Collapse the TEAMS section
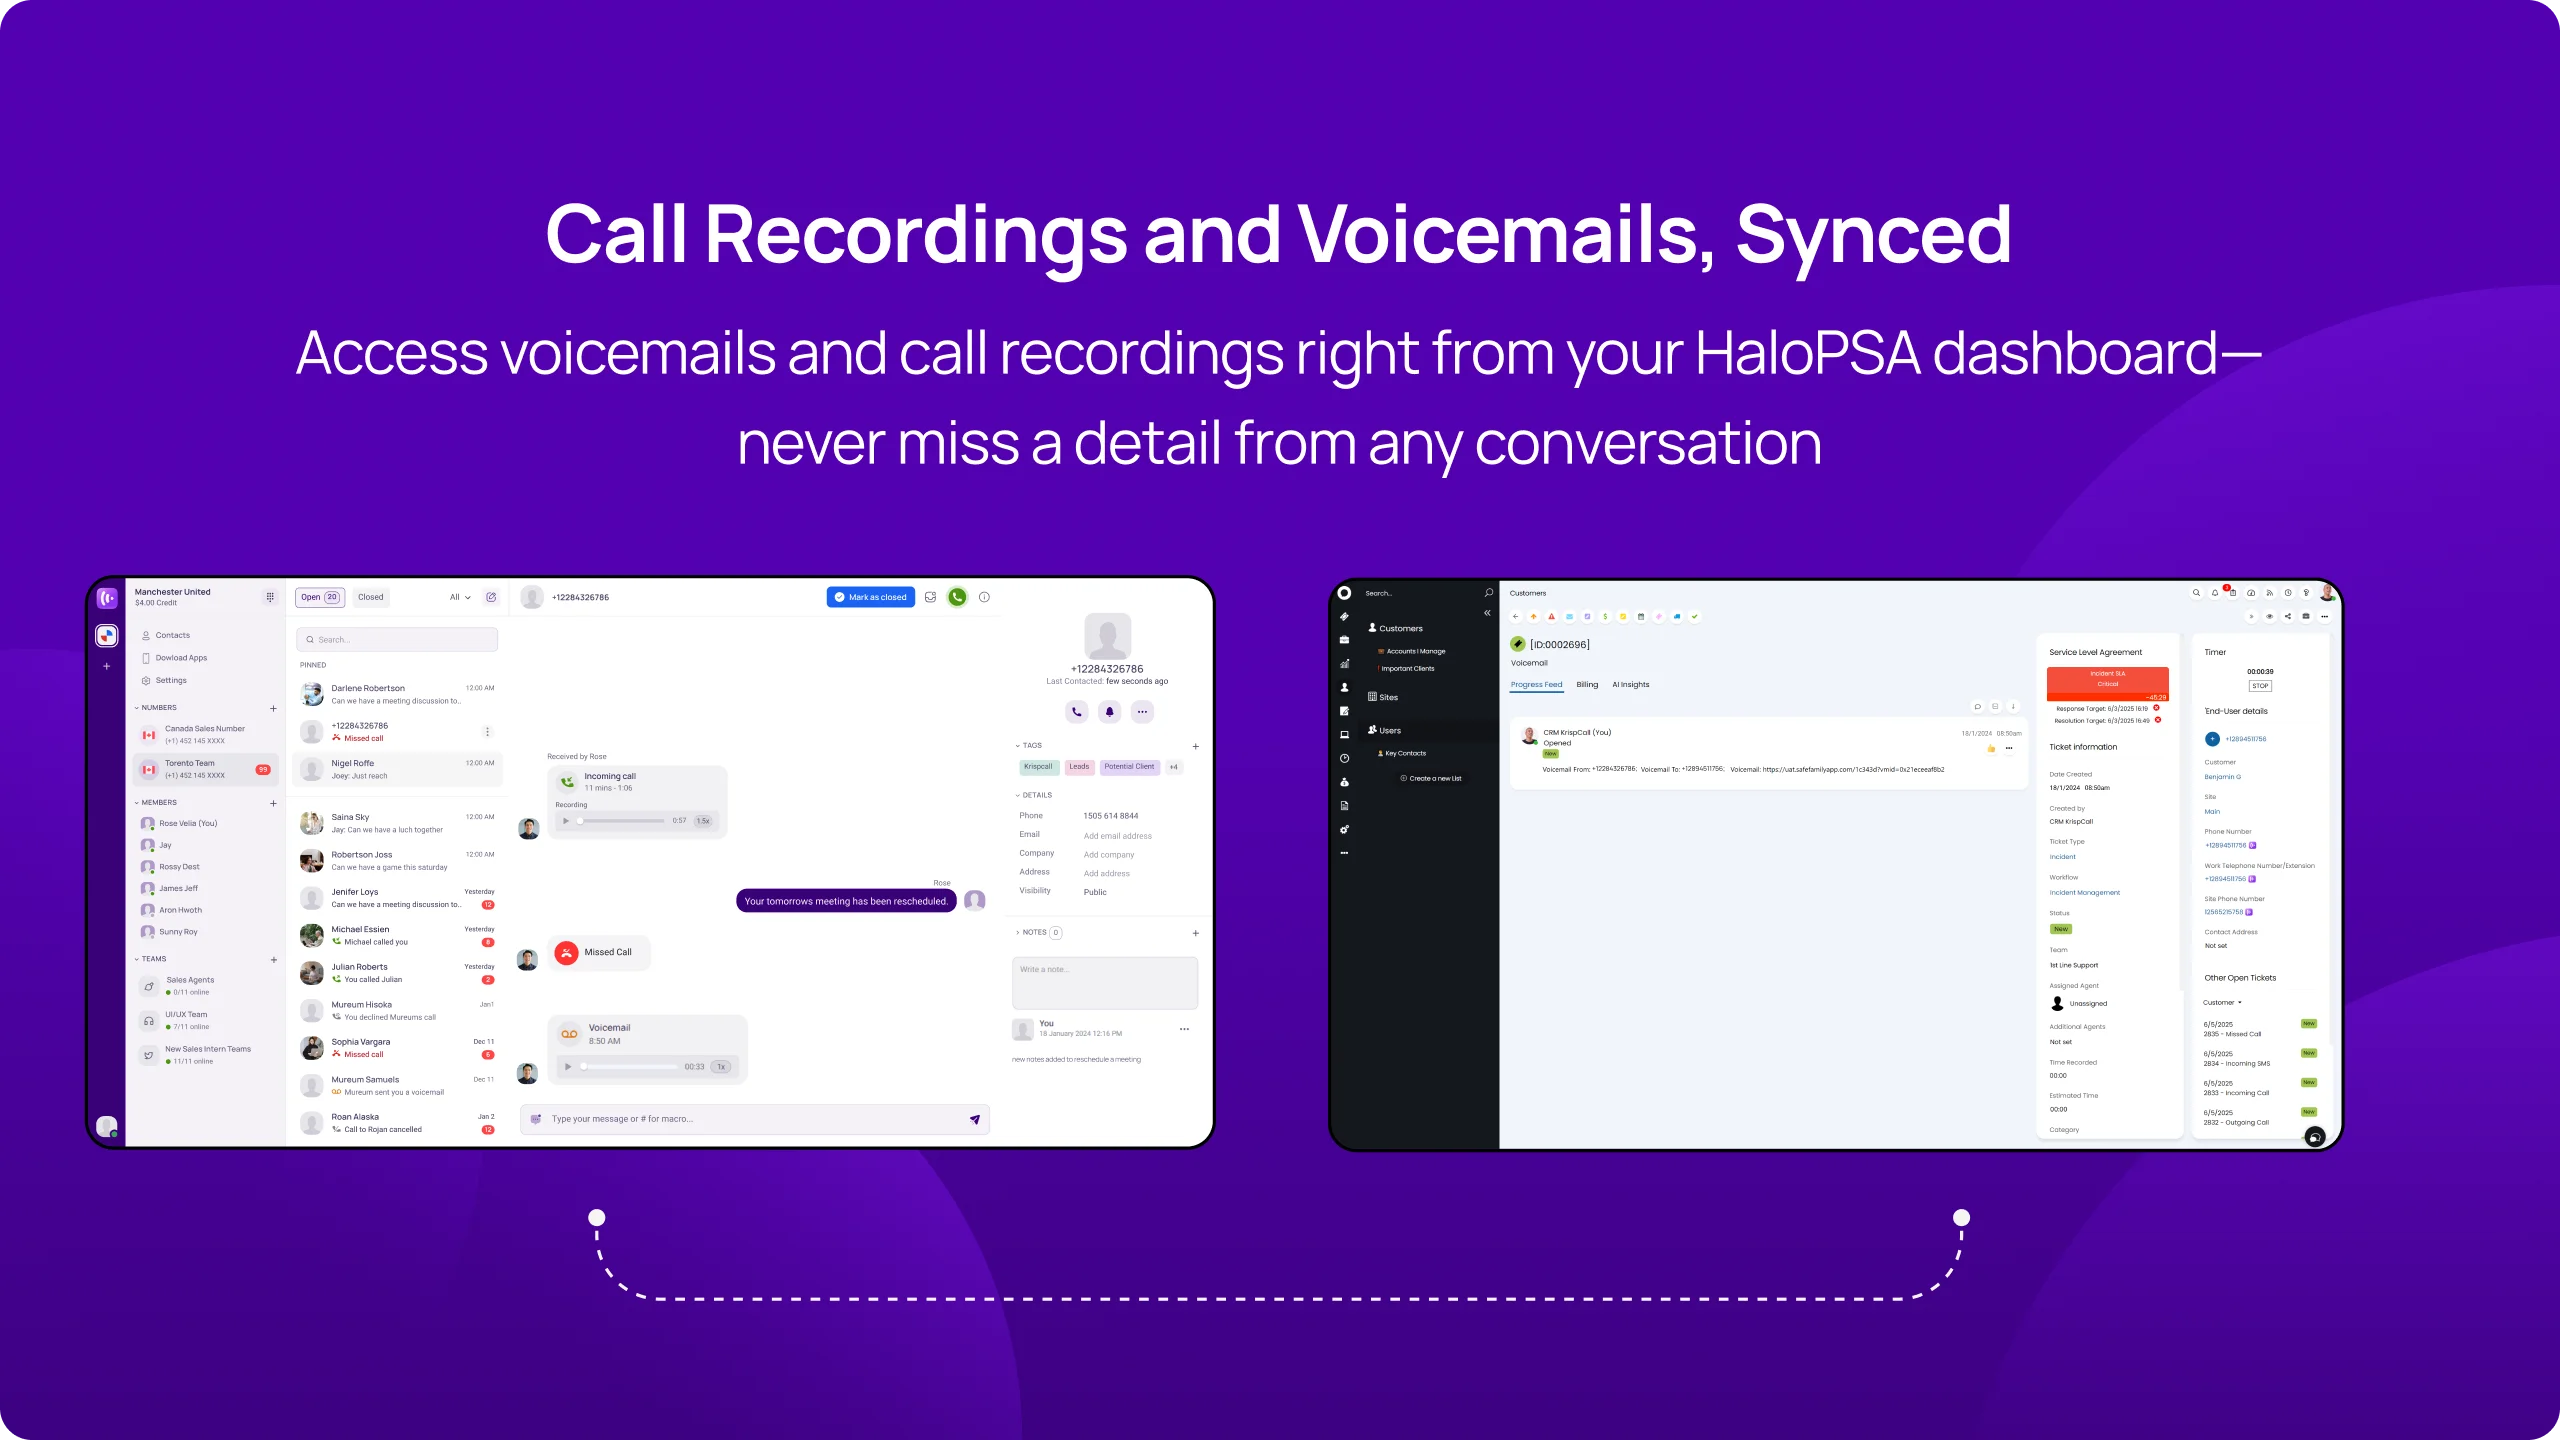Image resolution: width=2560 pixels, height=1440 pixels. (137, 959)
